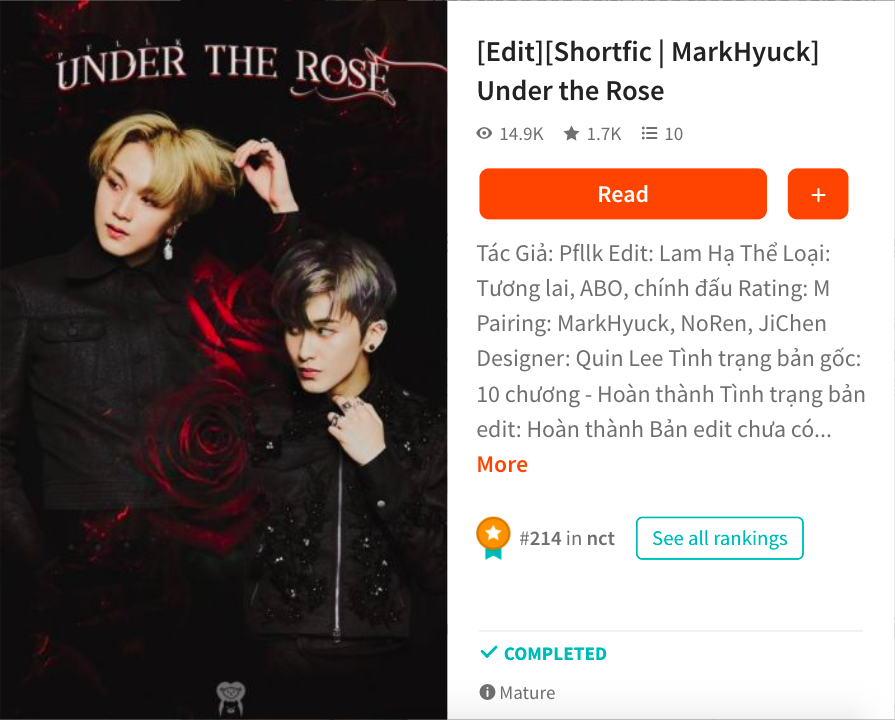Open See all rankings
This screenshot has height=720, width=895.
(x=720, y=538)
